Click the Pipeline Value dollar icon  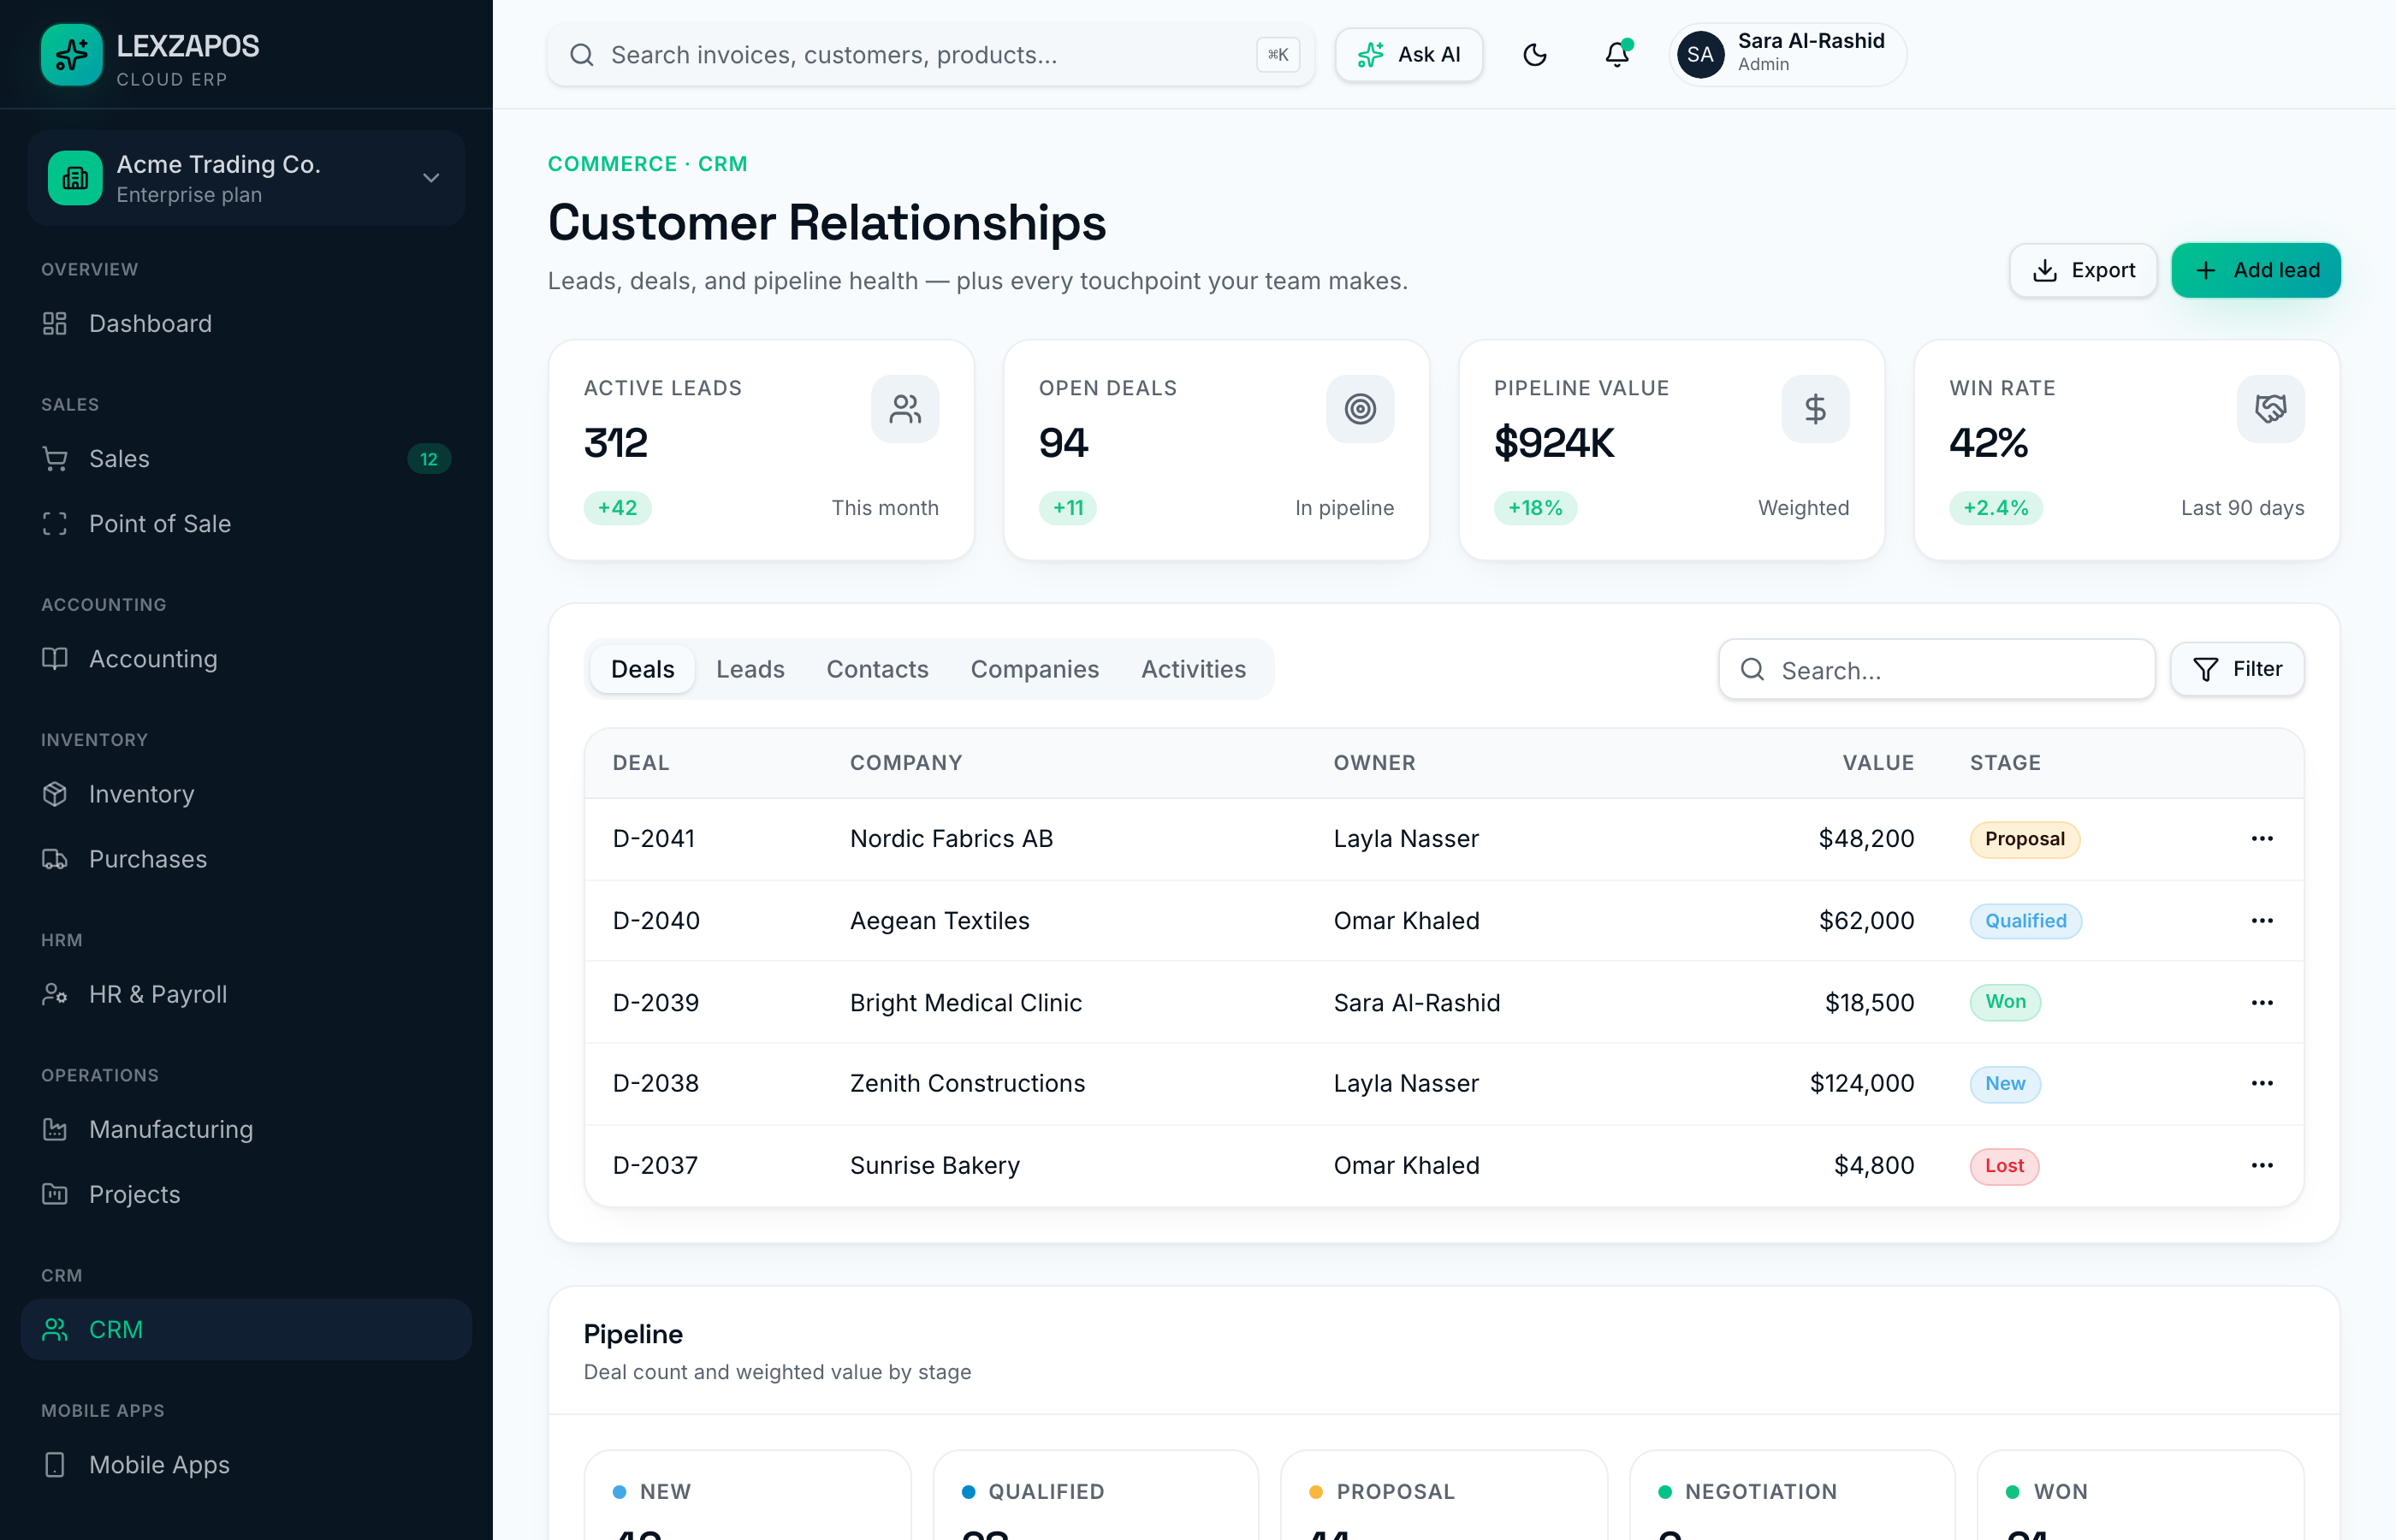[1815, 409]
